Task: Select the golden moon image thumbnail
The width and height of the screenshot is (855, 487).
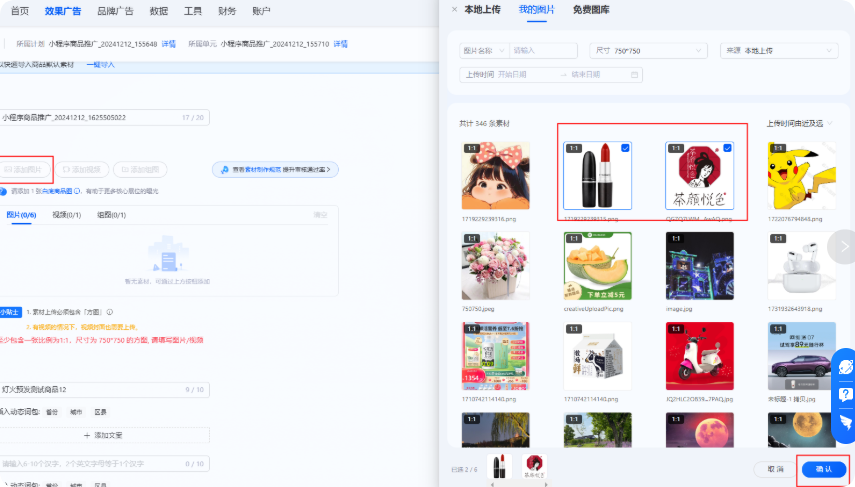Action: (802, 430)
